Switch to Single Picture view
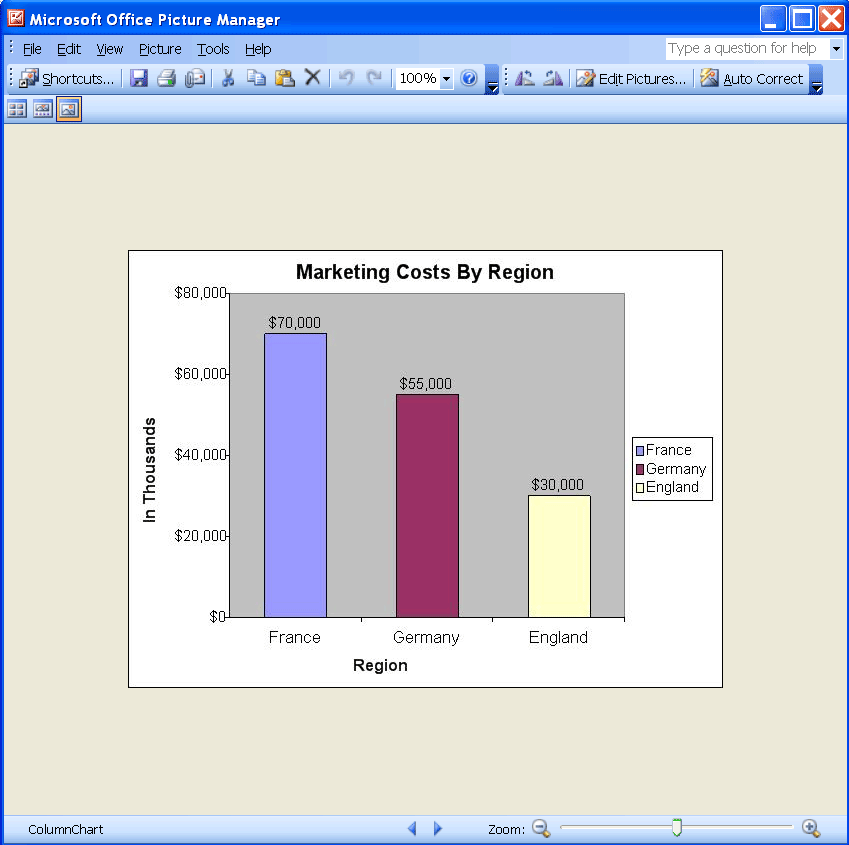The image size is (849, 845). [x=69, y=110]
